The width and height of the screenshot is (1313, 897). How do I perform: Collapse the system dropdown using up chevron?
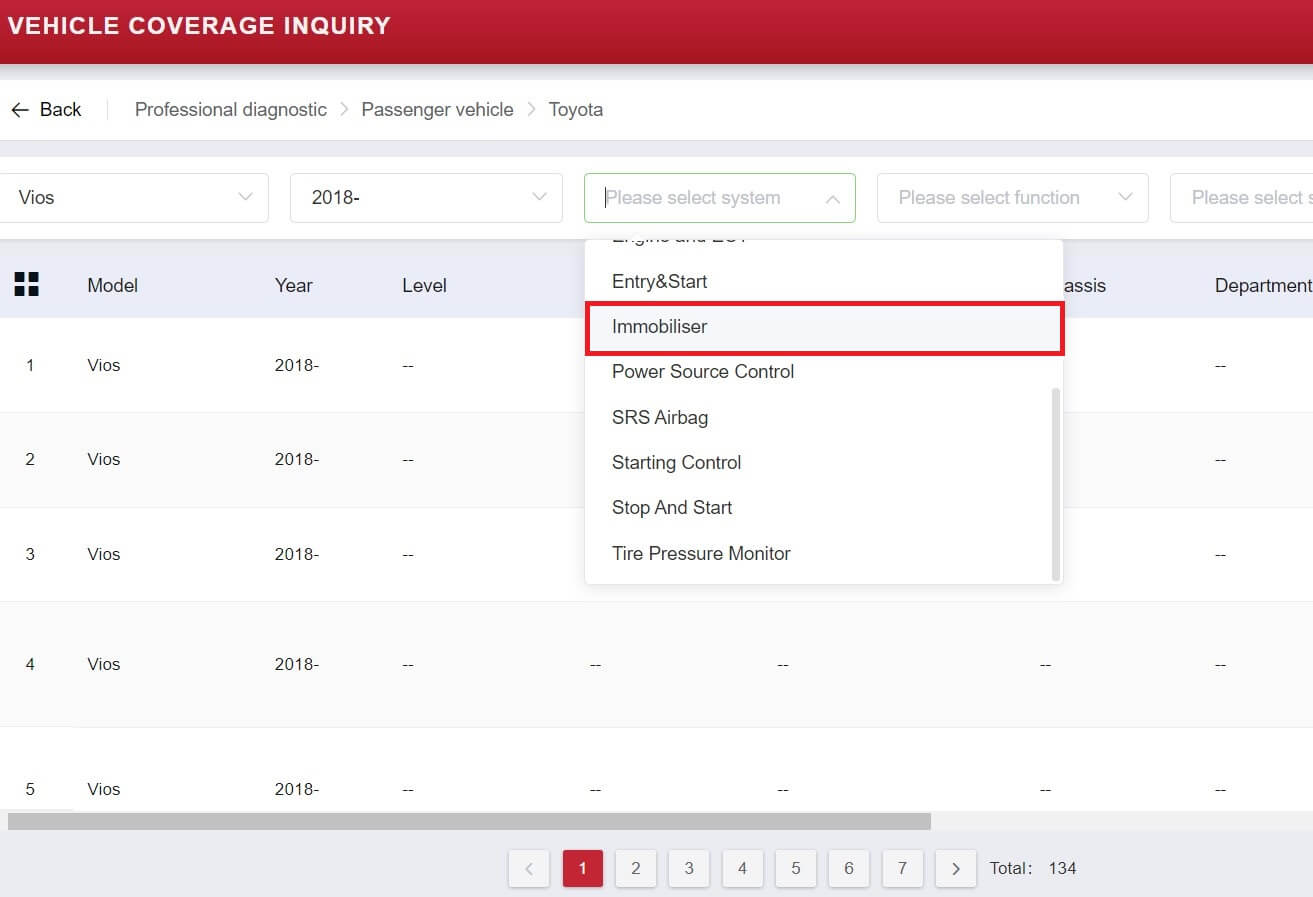(832, 198)
